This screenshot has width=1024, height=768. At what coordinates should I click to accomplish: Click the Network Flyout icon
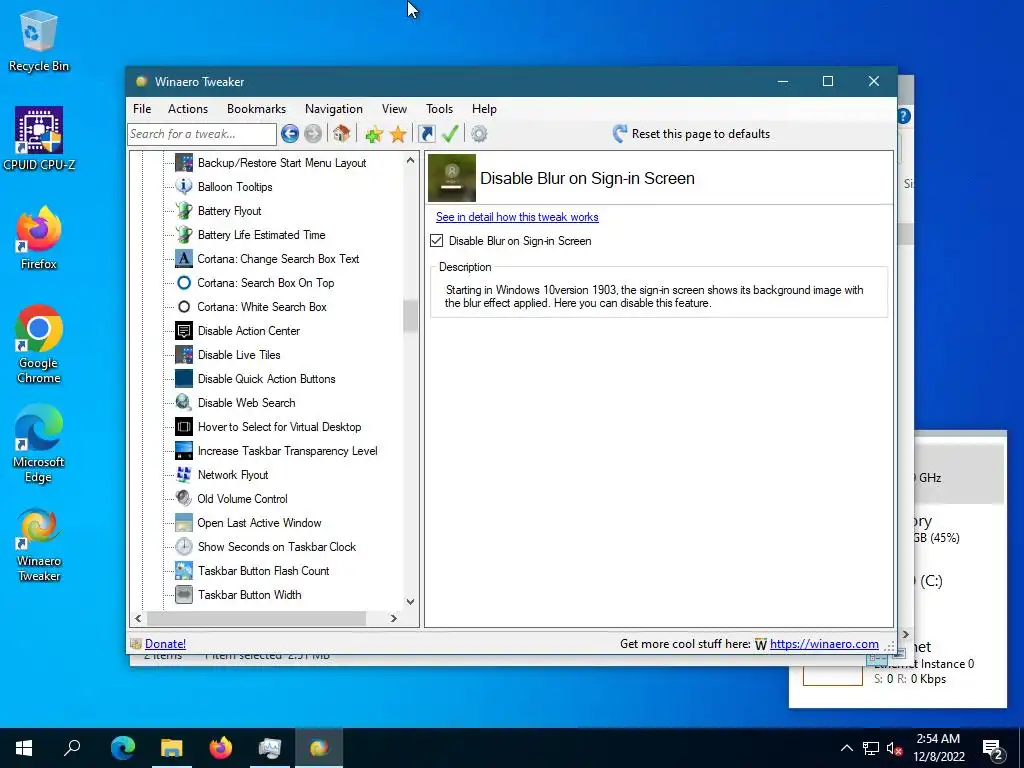click(x=184, y=475)
